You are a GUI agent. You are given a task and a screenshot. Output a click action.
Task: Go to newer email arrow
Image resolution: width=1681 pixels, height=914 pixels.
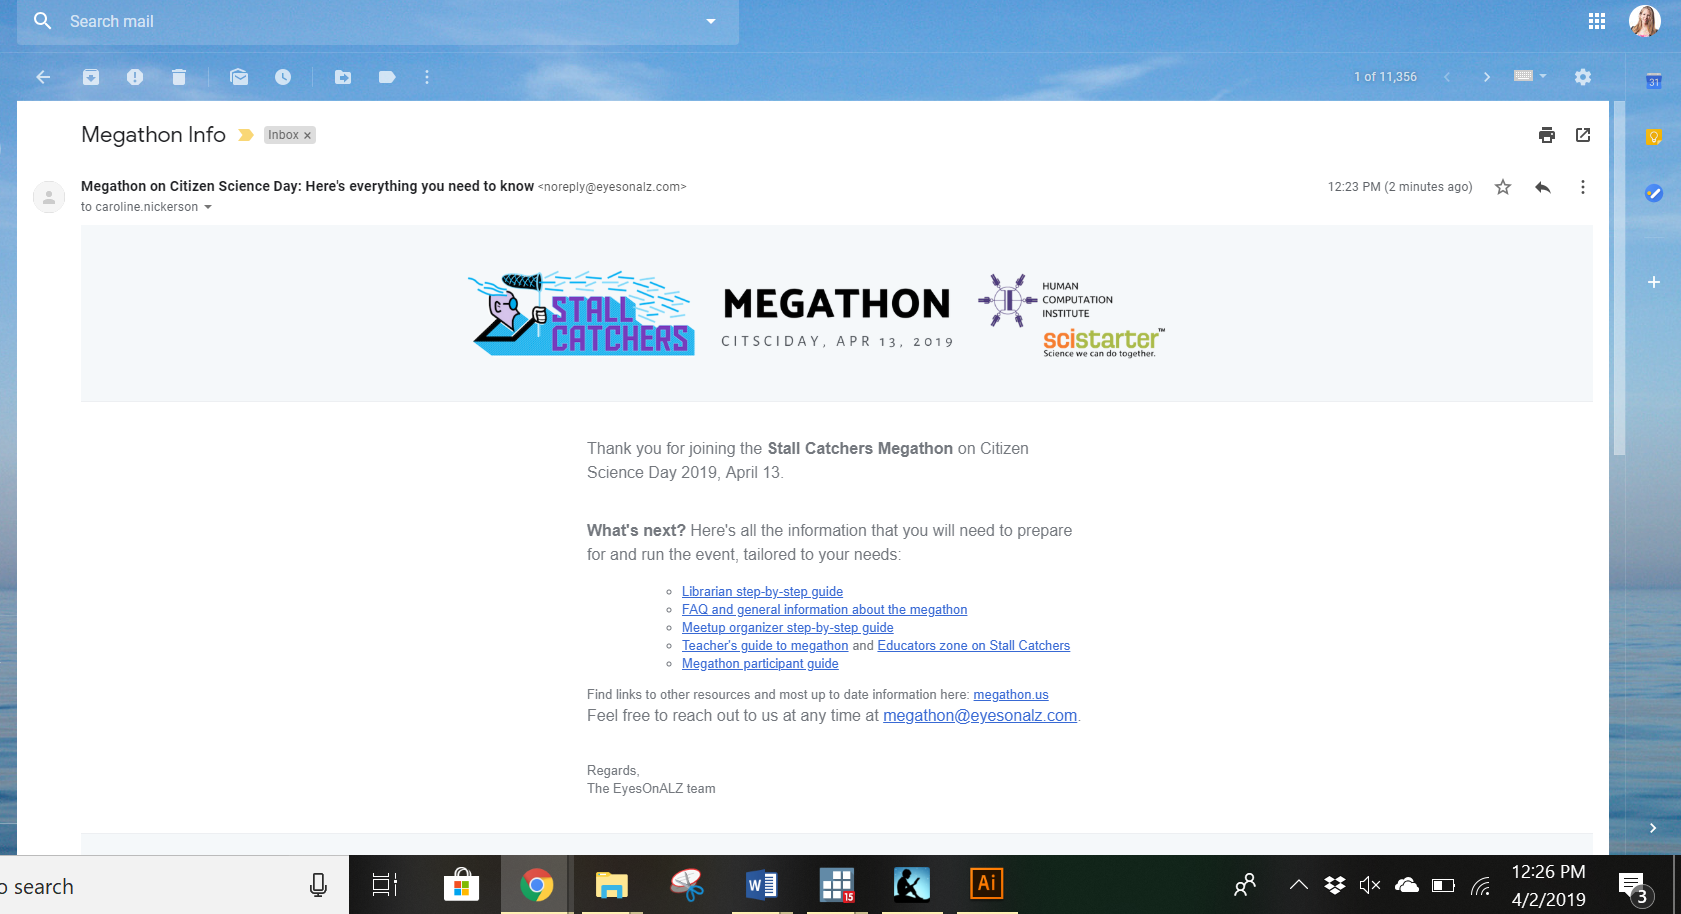tap(1447, 77)
